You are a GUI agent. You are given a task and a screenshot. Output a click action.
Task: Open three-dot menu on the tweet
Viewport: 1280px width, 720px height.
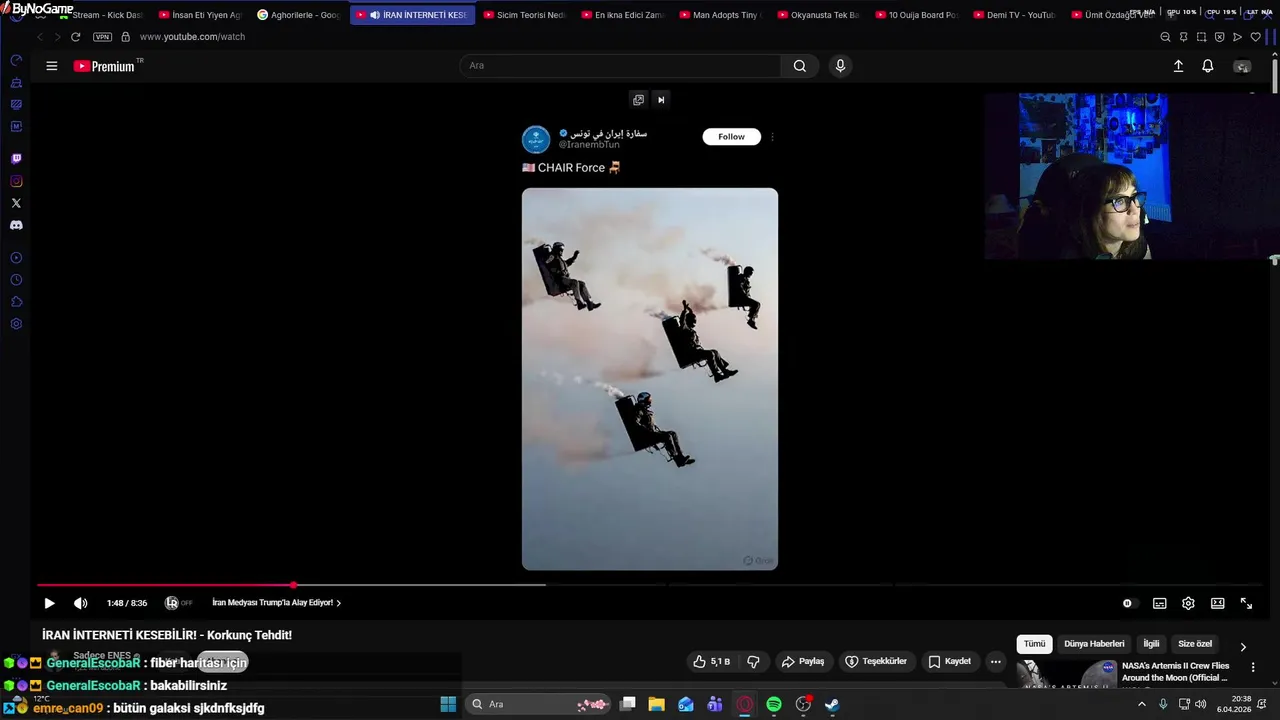point(772,137)
